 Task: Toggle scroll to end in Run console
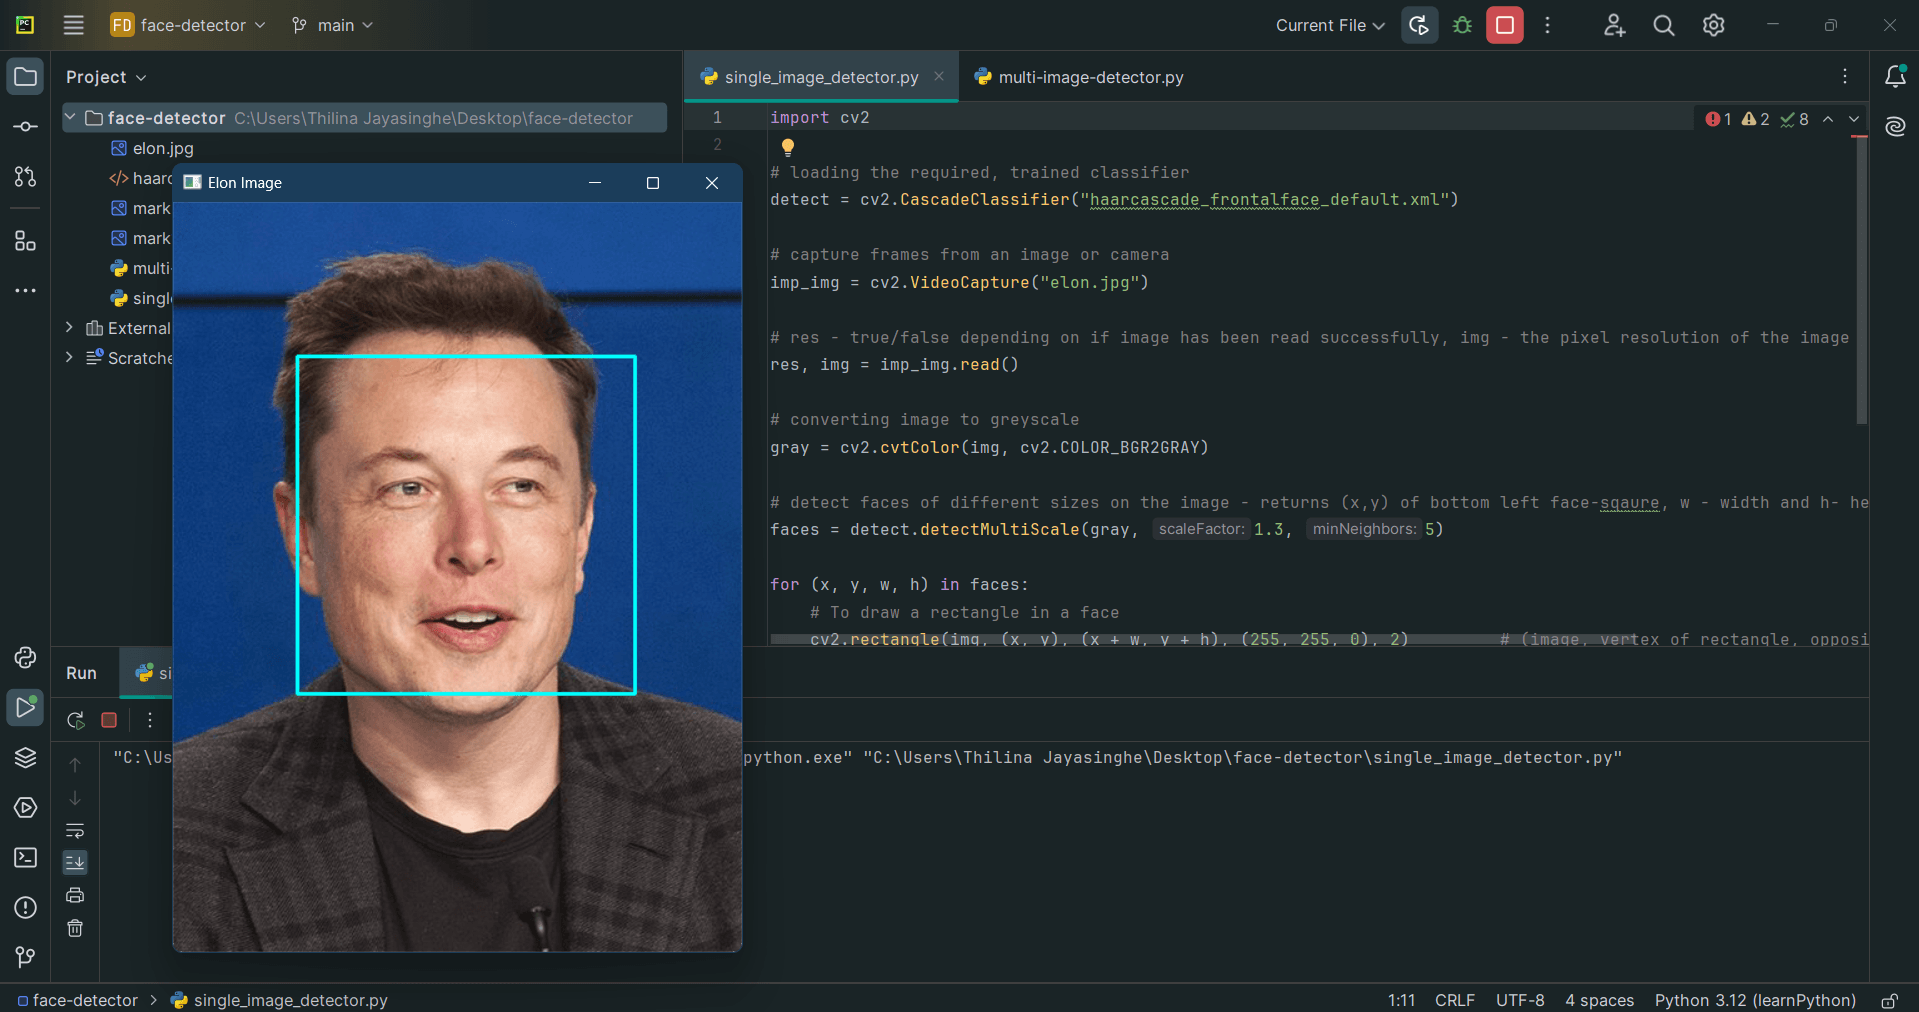tap(75, 862)
